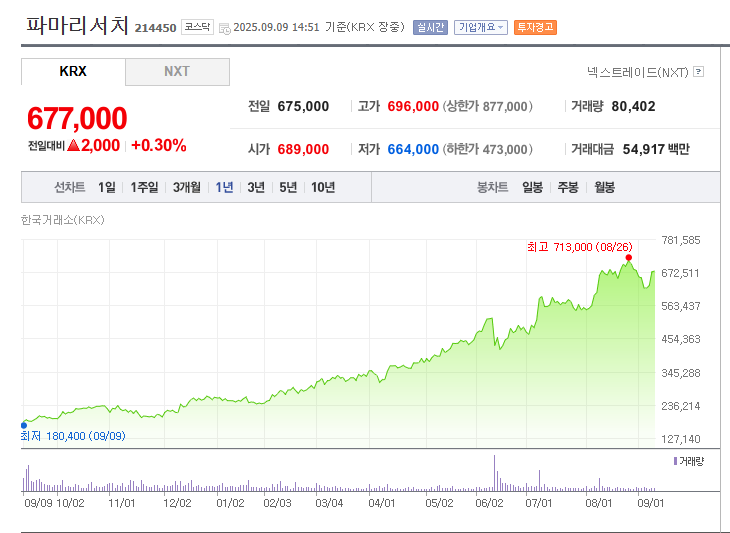
Task: Select the 1주일 line chart period
Action: [144, 187]
